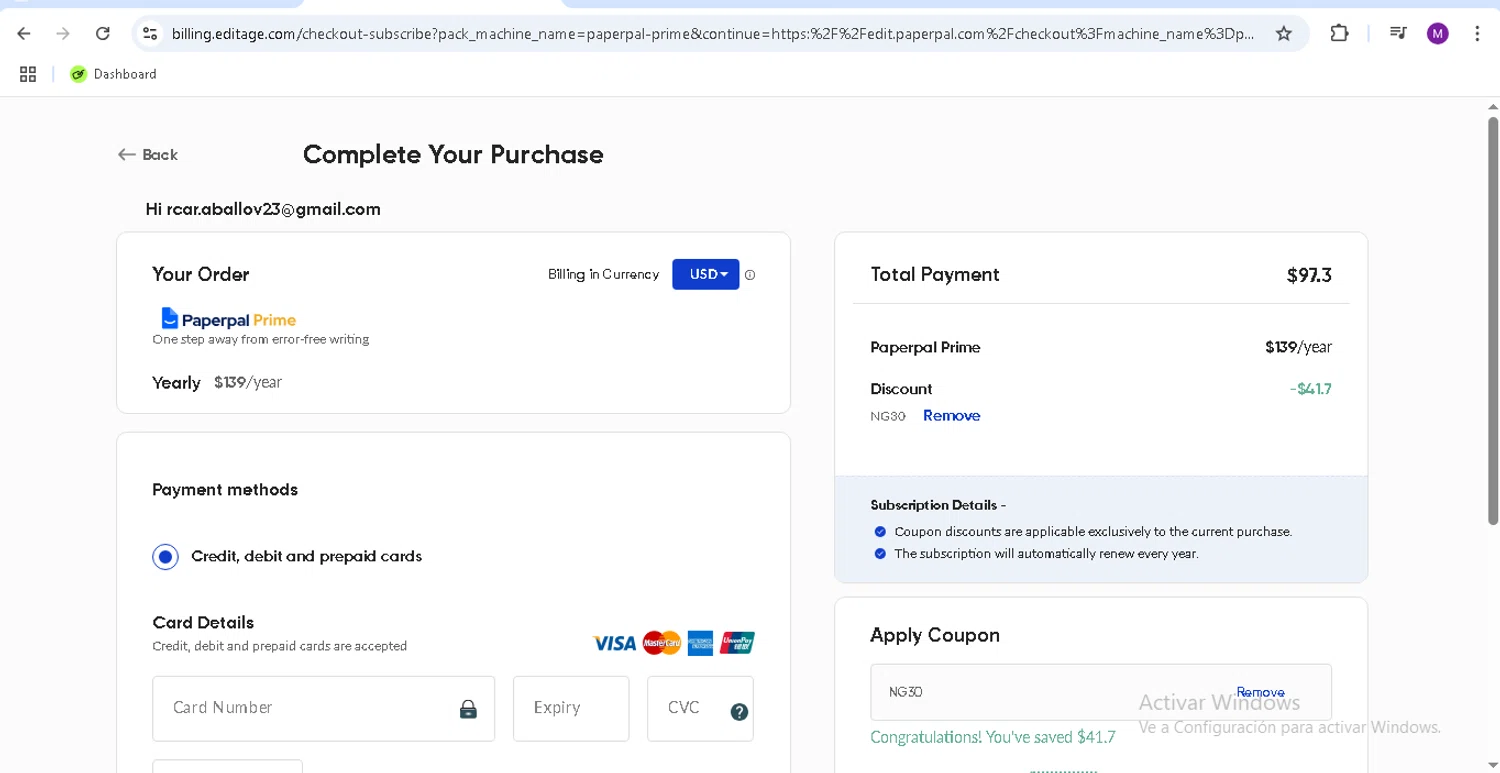Click the scrollbar up arrow

pos(1493,106)
